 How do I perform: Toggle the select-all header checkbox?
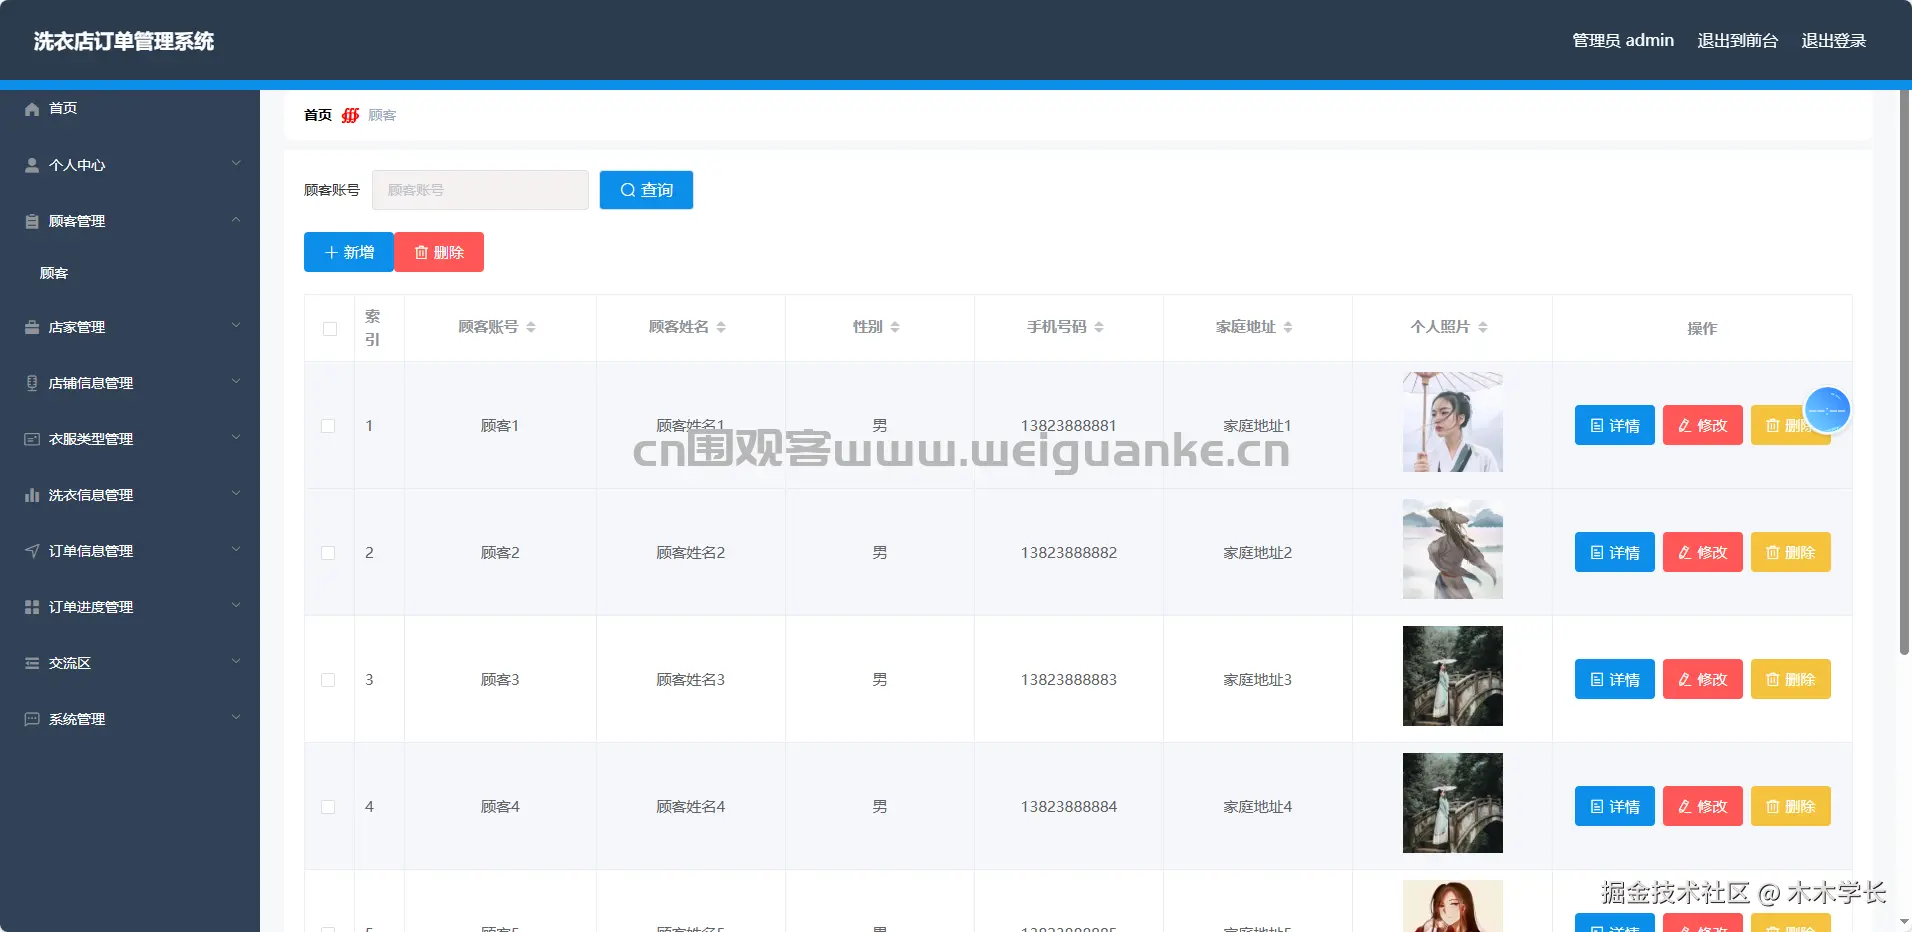[330, 329]
